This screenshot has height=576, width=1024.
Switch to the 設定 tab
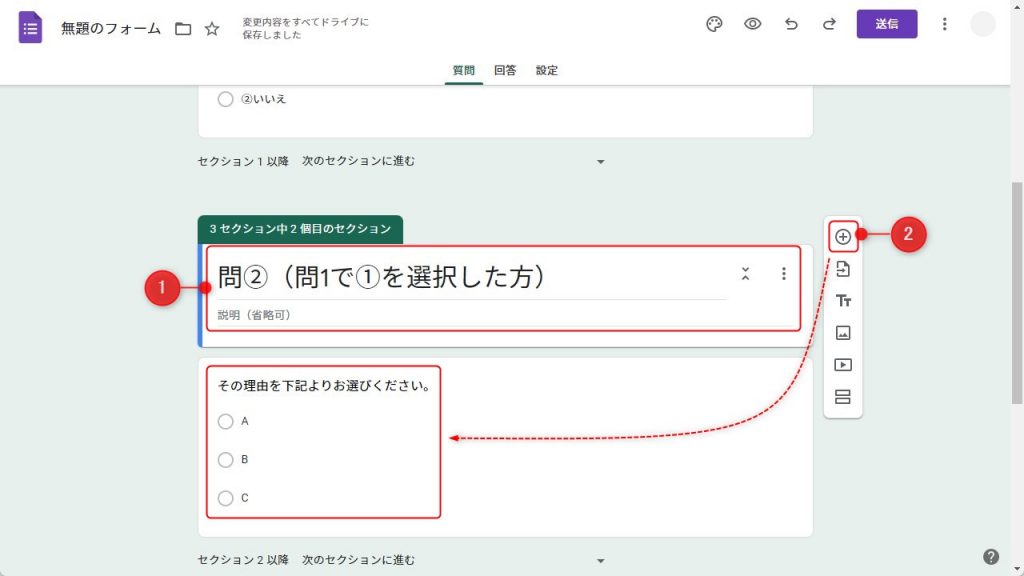(x=547, y=71)
